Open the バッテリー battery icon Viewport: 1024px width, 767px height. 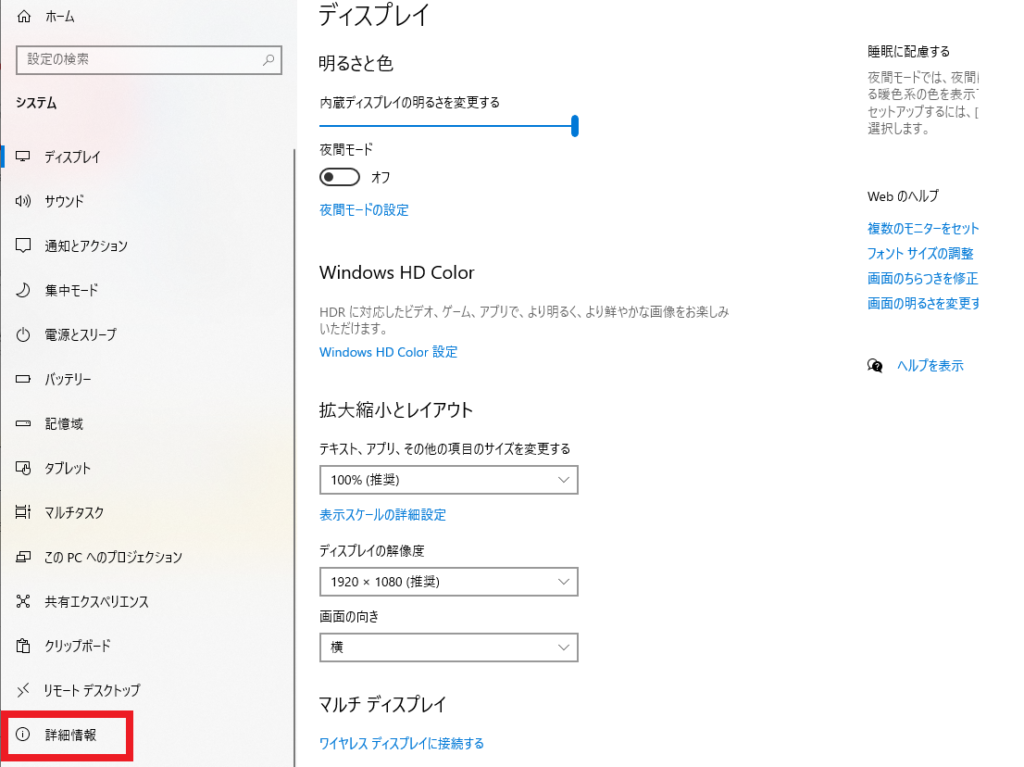pos(23,379)
